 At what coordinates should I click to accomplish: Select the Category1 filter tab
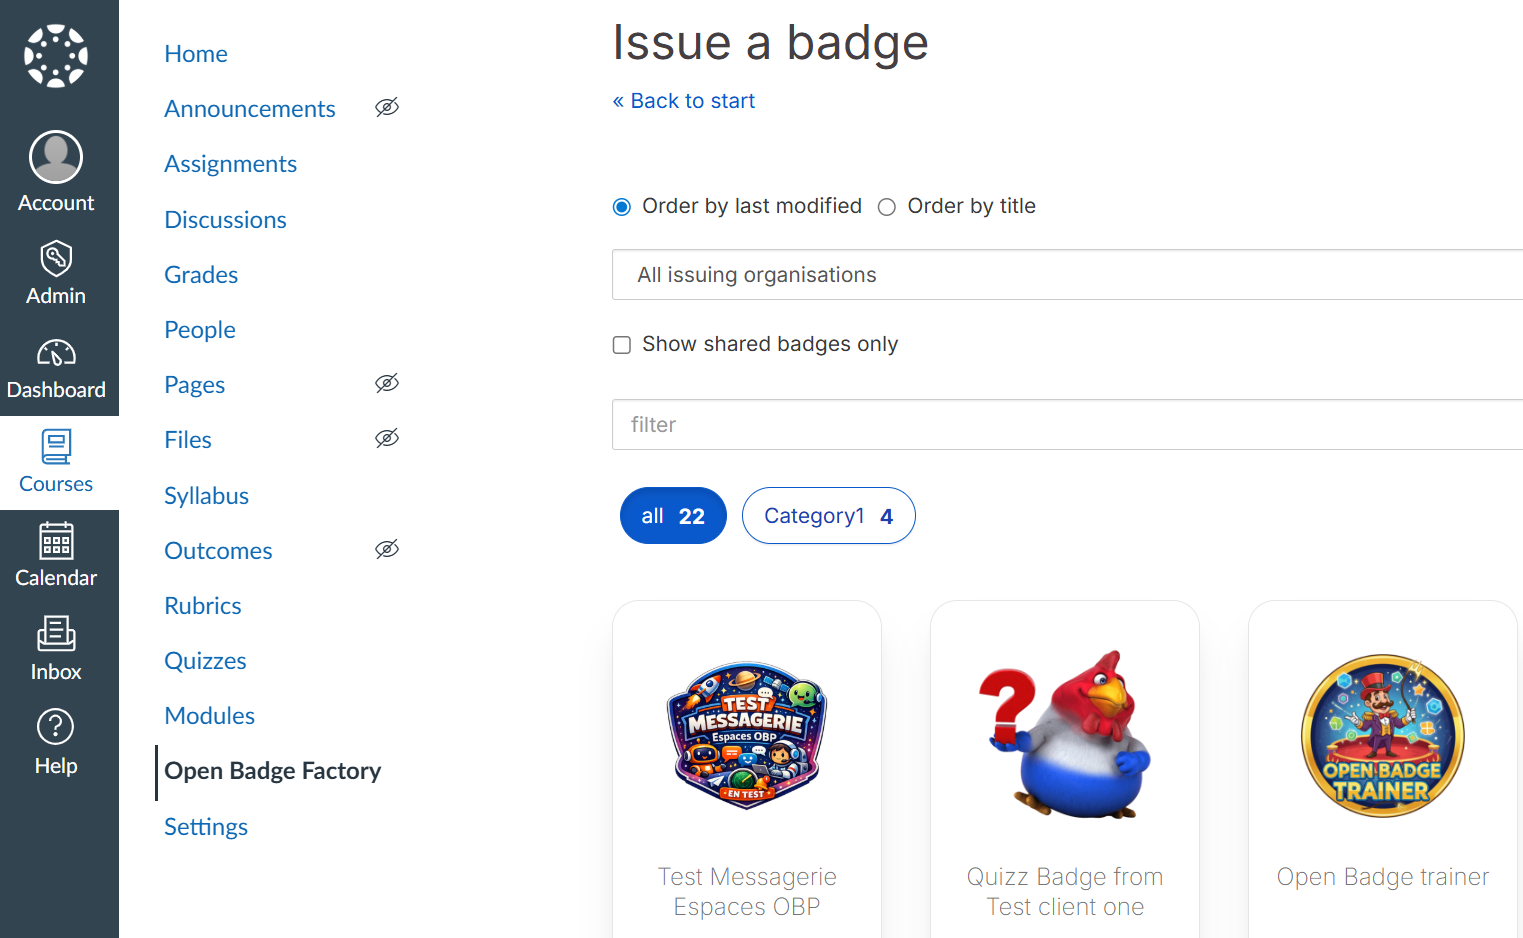coord(828,516)
